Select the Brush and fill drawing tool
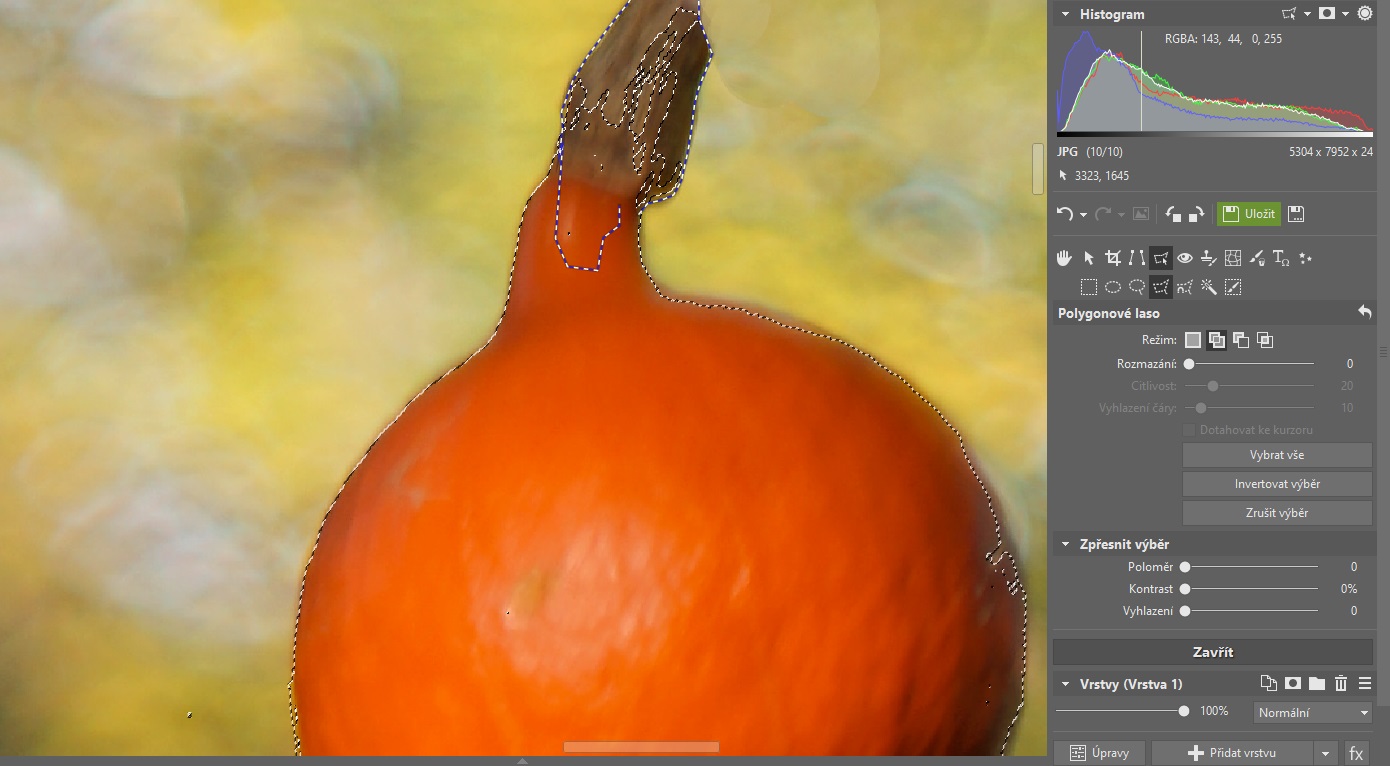This screenshot has height=766, width=1390. pyautogui.click(x=1257, y=258)
